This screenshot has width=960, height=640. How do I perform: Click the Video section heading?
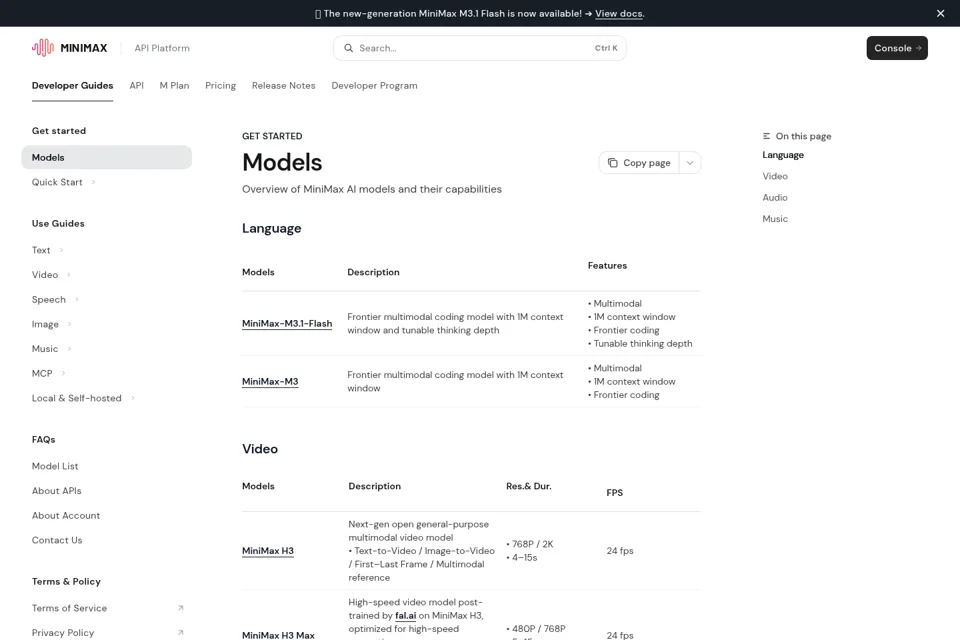coord(260,449)
